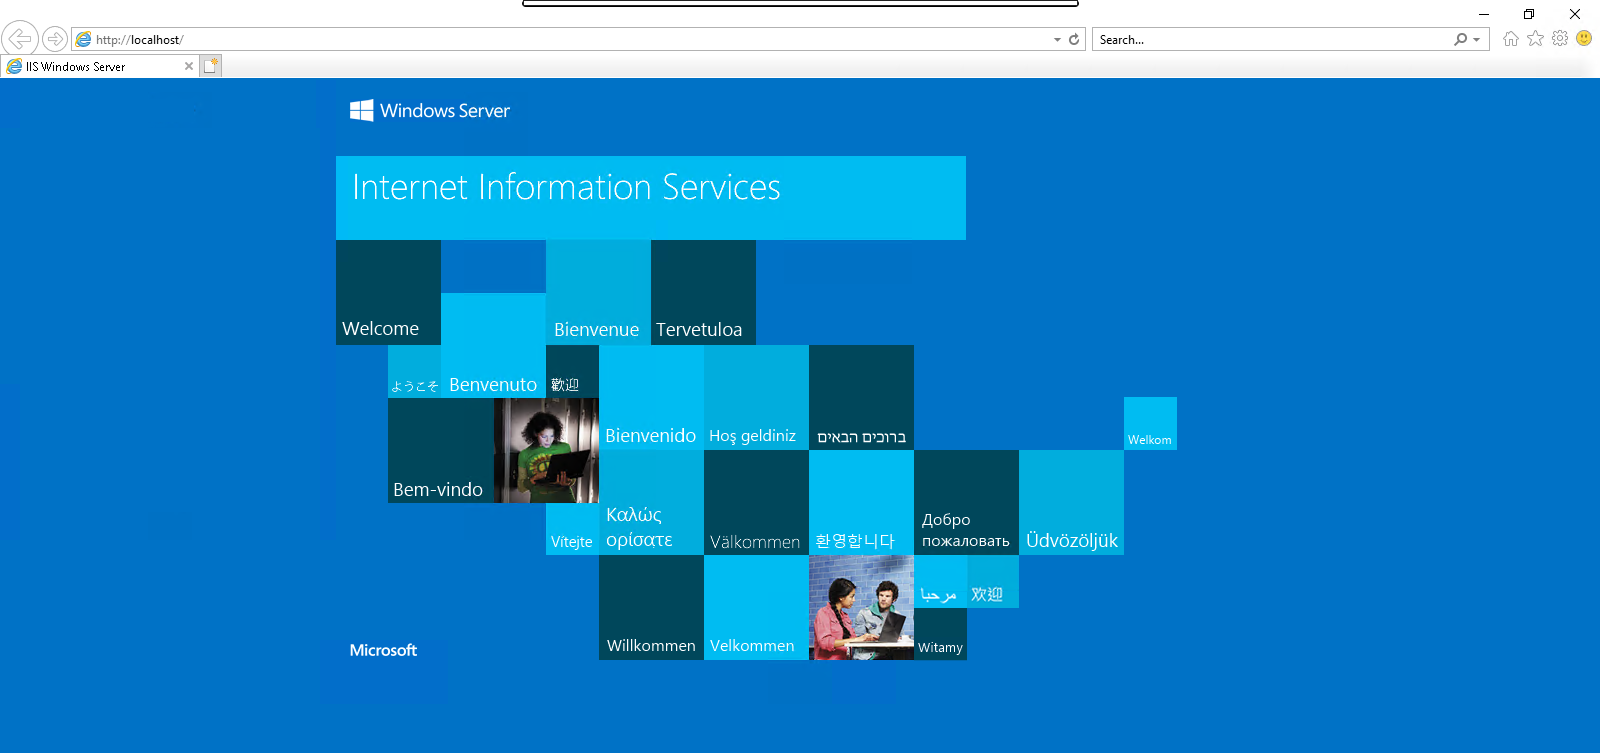Click the Benvenuto tile
The width and height of the screenshot is (1600, 753).
(493, 345)
